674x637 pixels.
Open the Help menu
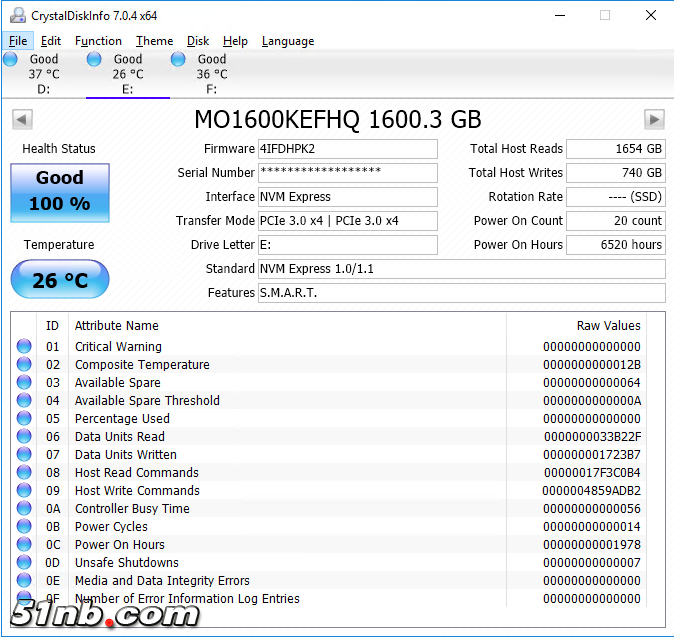coord(235,41)
